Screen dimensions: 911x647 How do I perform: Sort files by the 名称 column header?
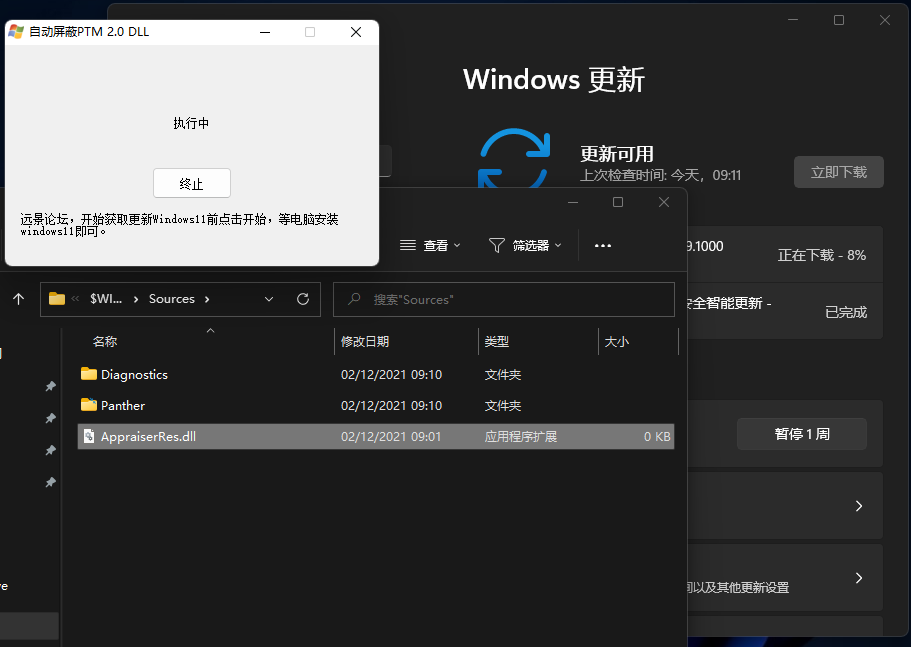tap(105, 340)
